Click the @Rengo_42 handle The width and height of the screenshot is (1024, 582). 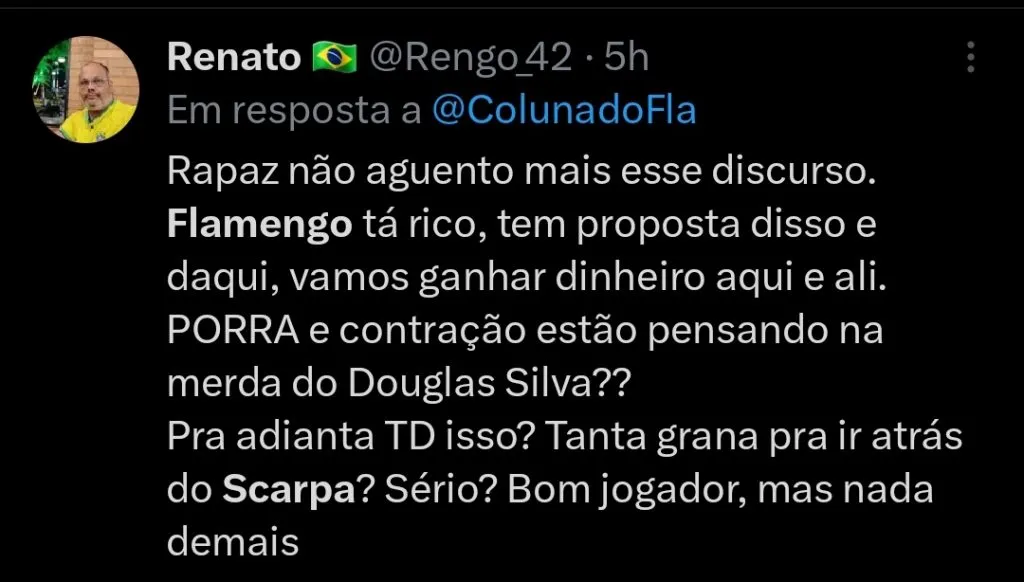472,58
